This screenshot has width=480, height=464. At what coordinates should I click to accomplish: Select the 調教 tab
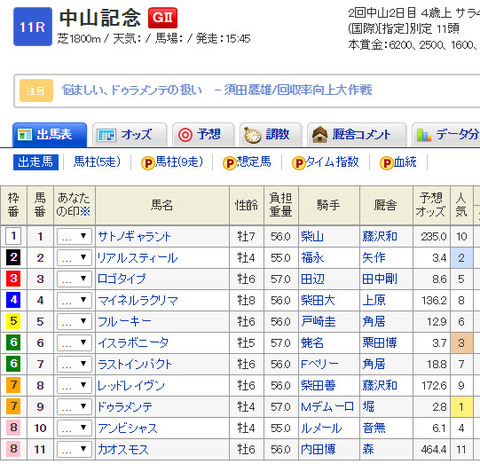[x=271, y=135]
